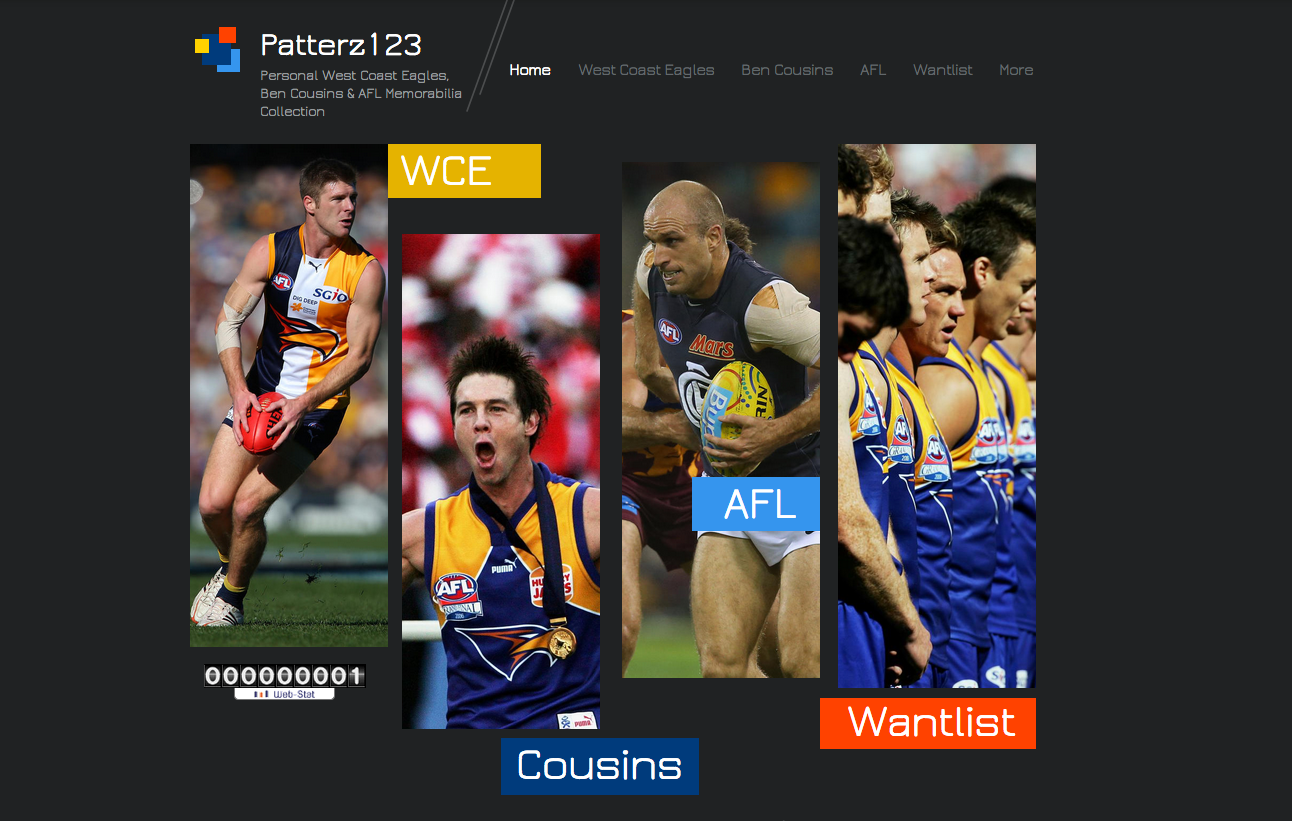The width and height of the screenshot is (1292, 821).
Task: Click the orange Wantlist label
Action: tap(927, 722)
